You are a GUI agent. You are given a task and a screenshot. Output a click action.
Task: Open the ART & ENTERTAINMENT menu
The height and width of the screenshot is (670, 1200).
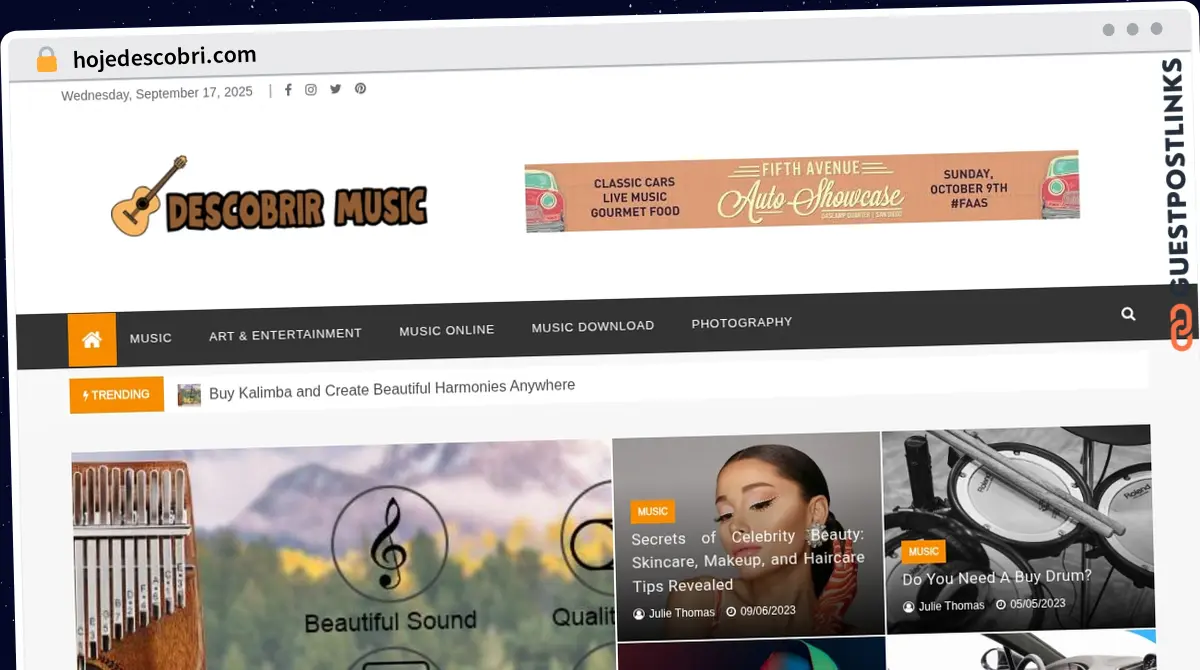click(x=285, y=333)
